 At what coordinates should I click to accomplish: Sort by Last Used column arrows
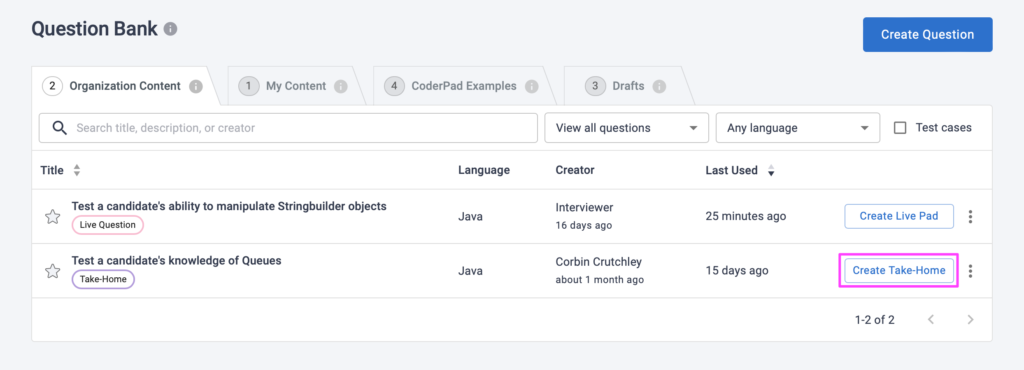point(771,171)
